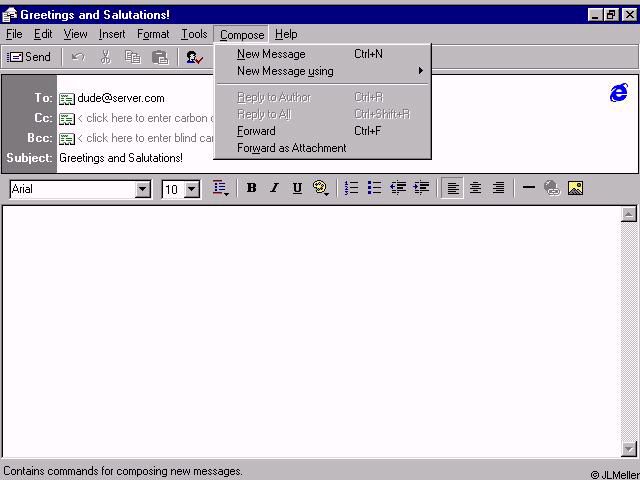Click the Undo toolbar icon
The image size is (640, 480).
pyautogui.click(x=78, y=57)
